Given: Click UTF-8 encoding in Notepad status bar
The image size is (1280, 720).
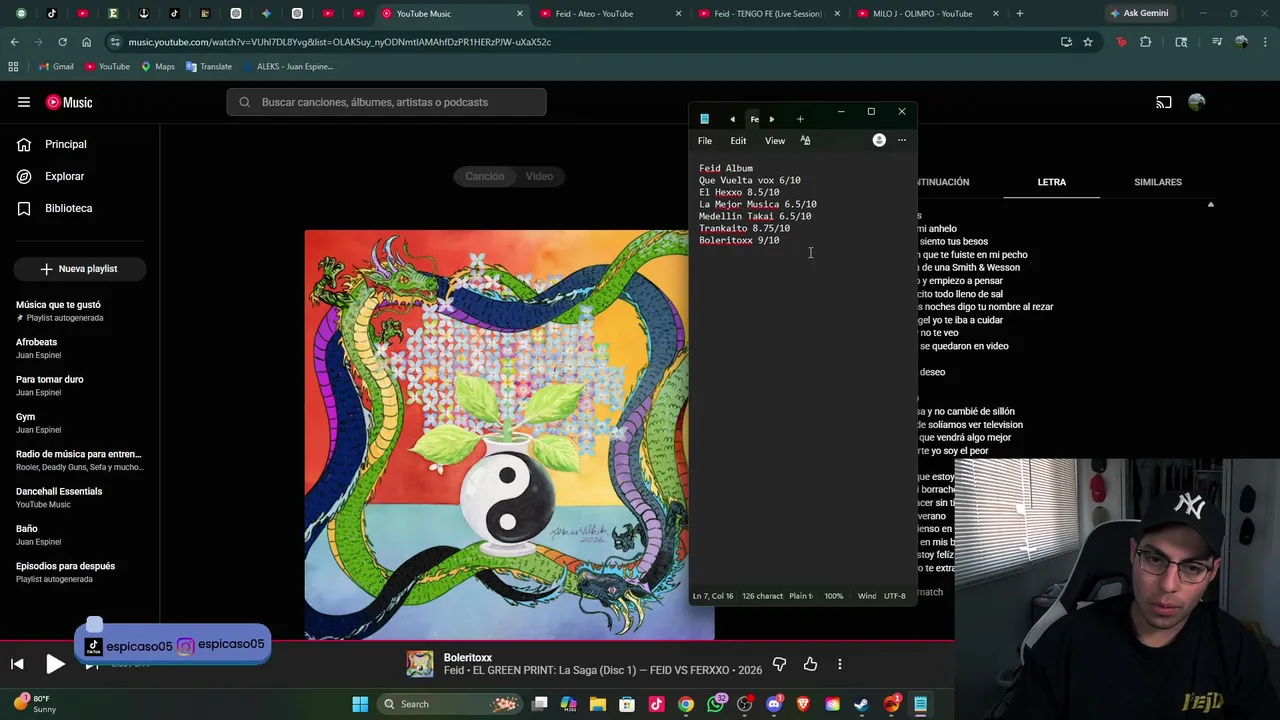Looking at the screenshot, I should tap(895, 596).
